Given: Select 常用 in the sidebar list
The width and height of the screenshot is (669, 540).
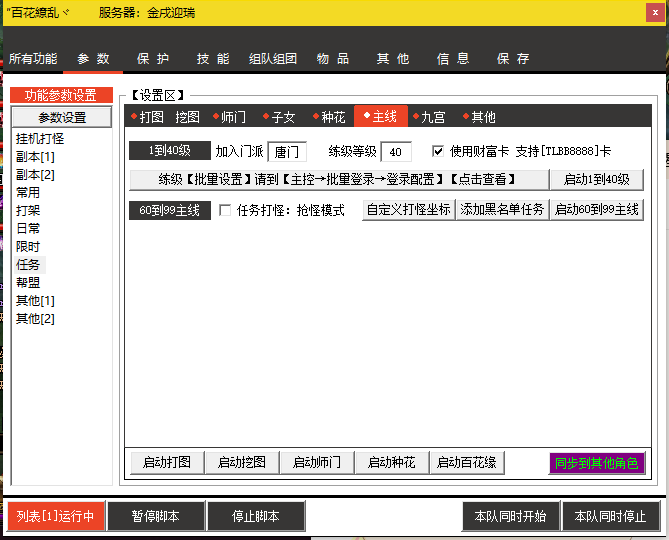Looking at the screenshot, I should click(28, 192).
